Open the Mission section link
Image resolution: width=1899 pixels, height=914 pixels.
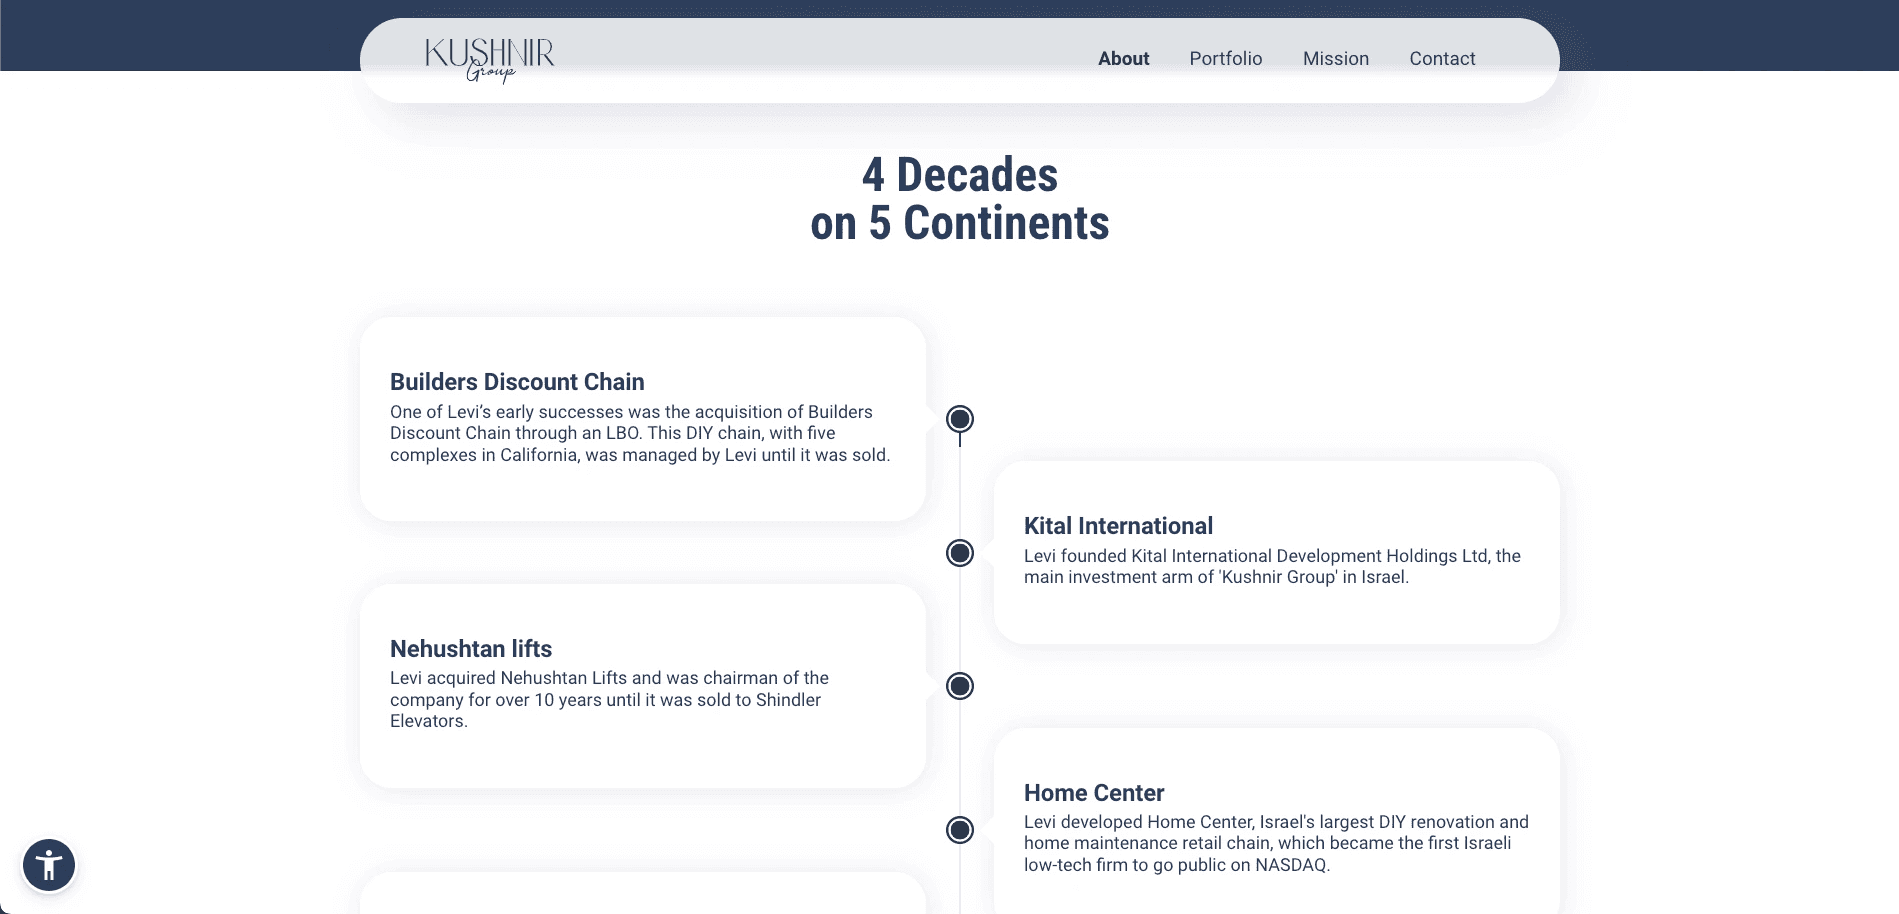pos(1336,59)
